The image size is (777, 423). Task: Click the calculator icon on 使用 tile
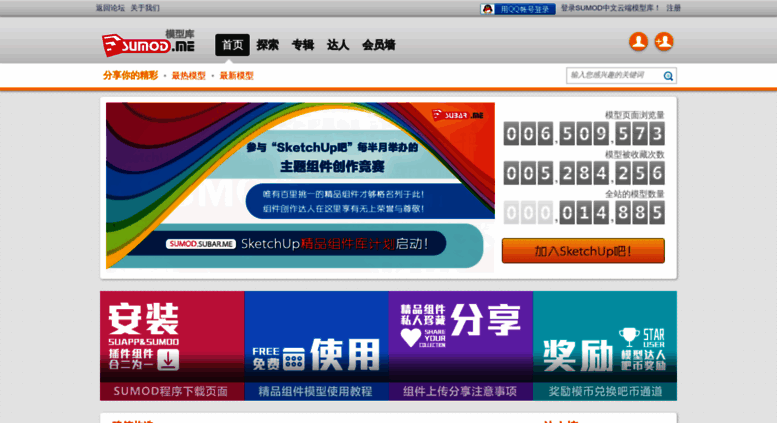pos(293,359)
